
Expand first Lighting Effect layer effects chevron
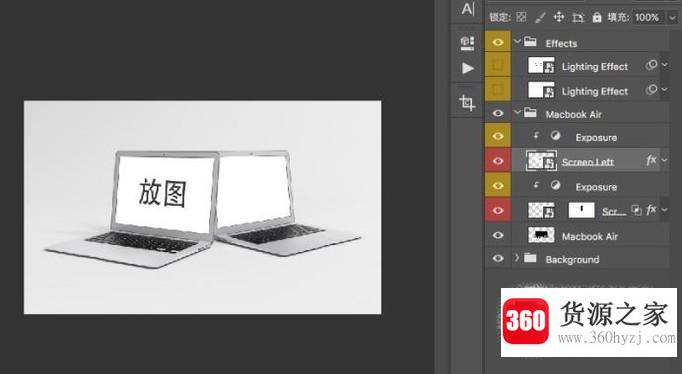(665, 65)
